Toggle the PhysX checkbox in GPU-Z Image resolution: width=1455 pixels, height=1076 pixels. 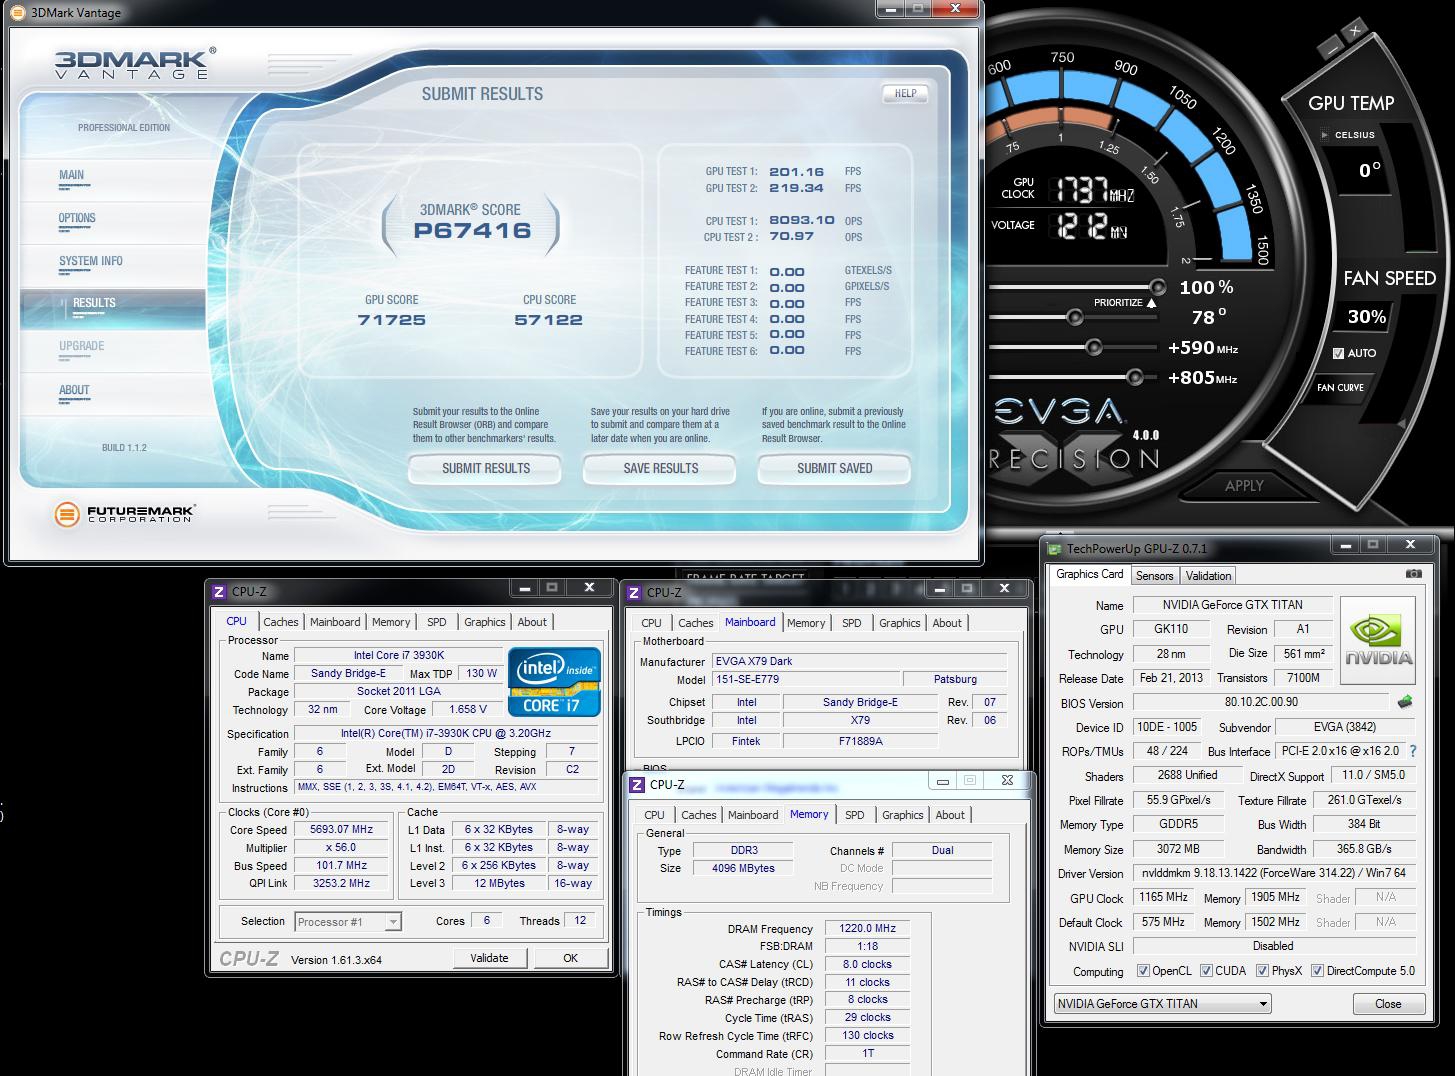[x=1262, y=971]
